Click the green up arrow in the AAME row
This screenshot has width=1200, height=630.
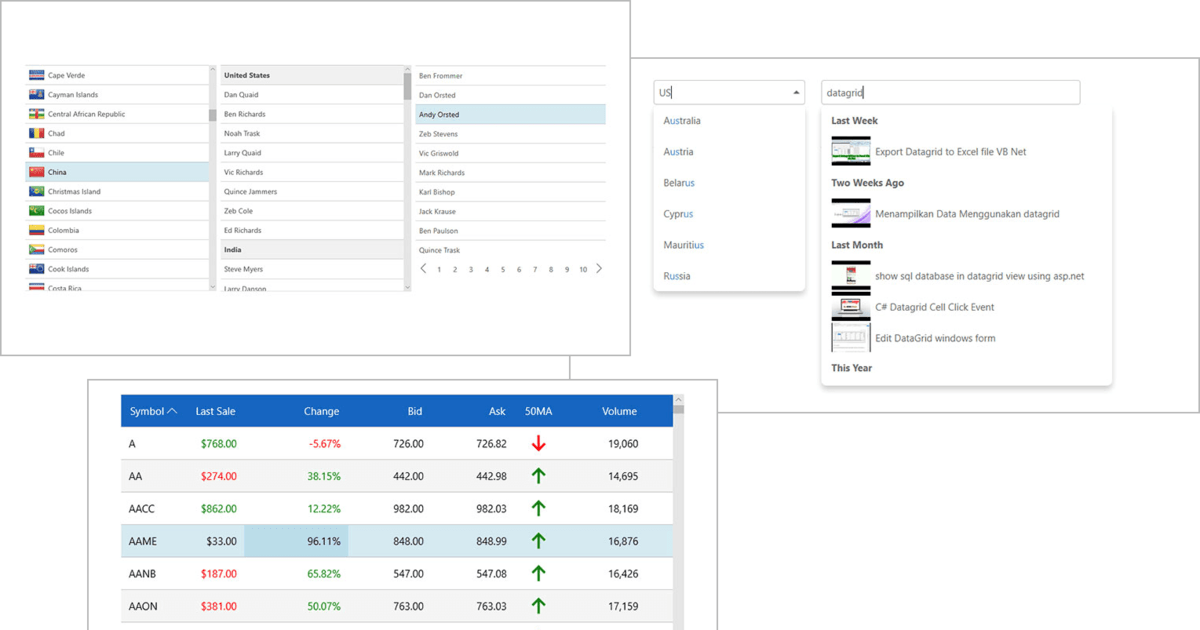pyautogui.click(x=538, y=540)
